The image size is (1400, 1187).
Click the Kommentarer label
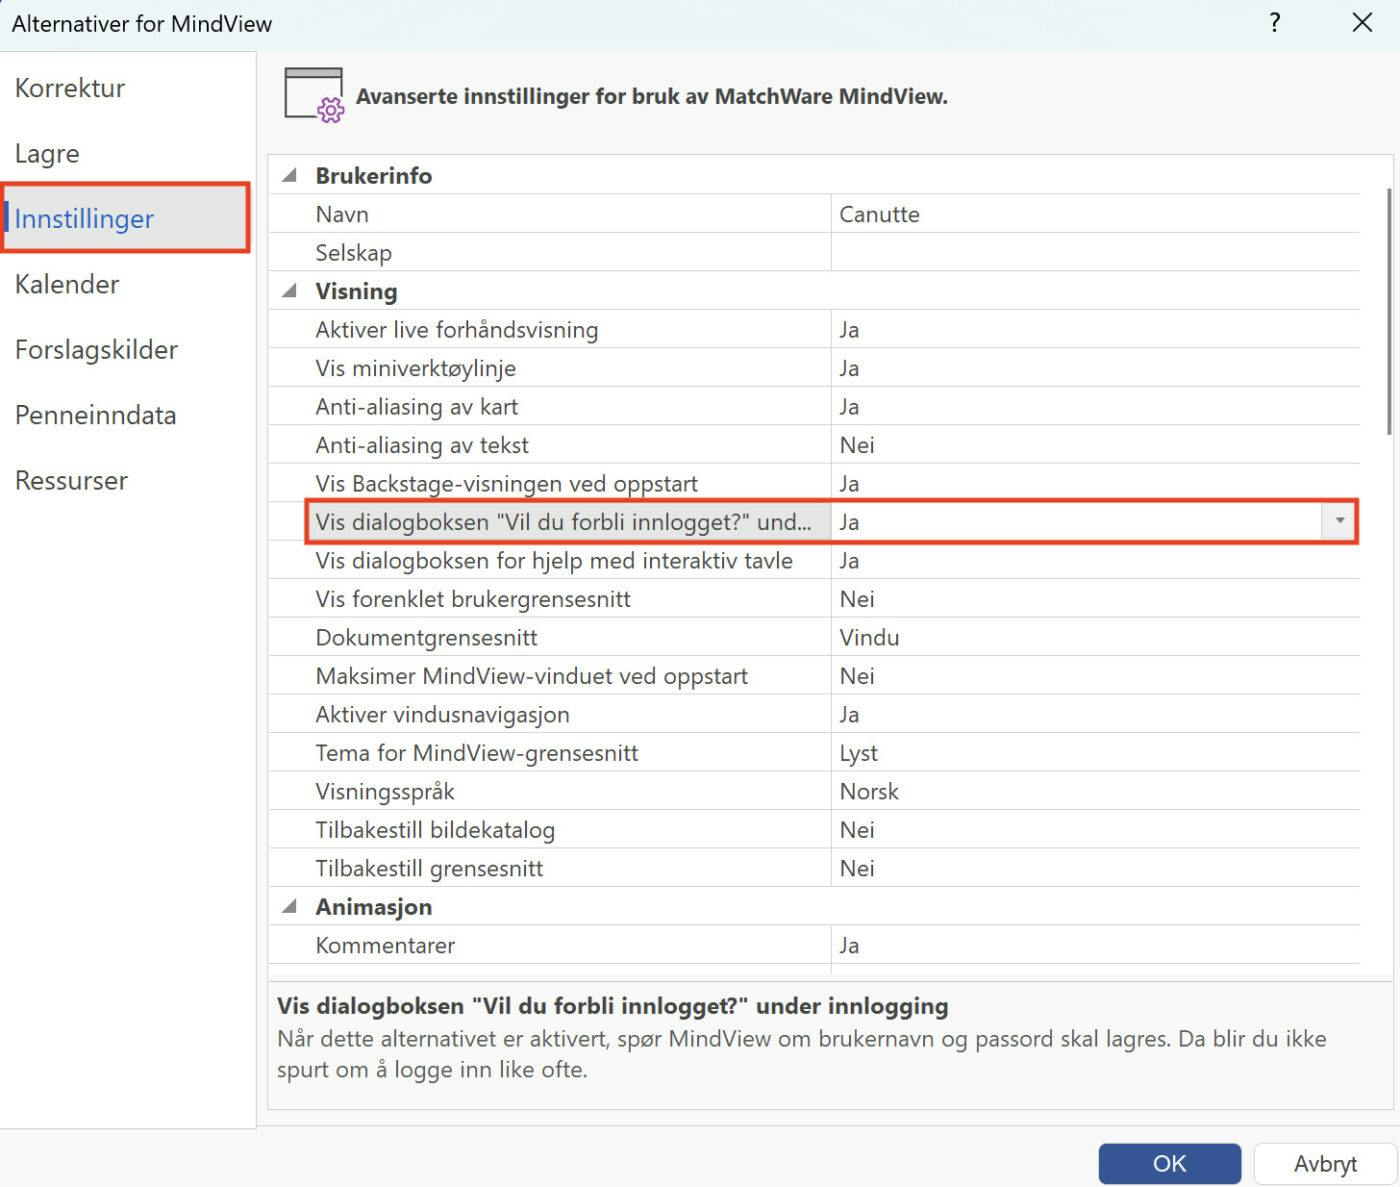[x=385, y=945]
